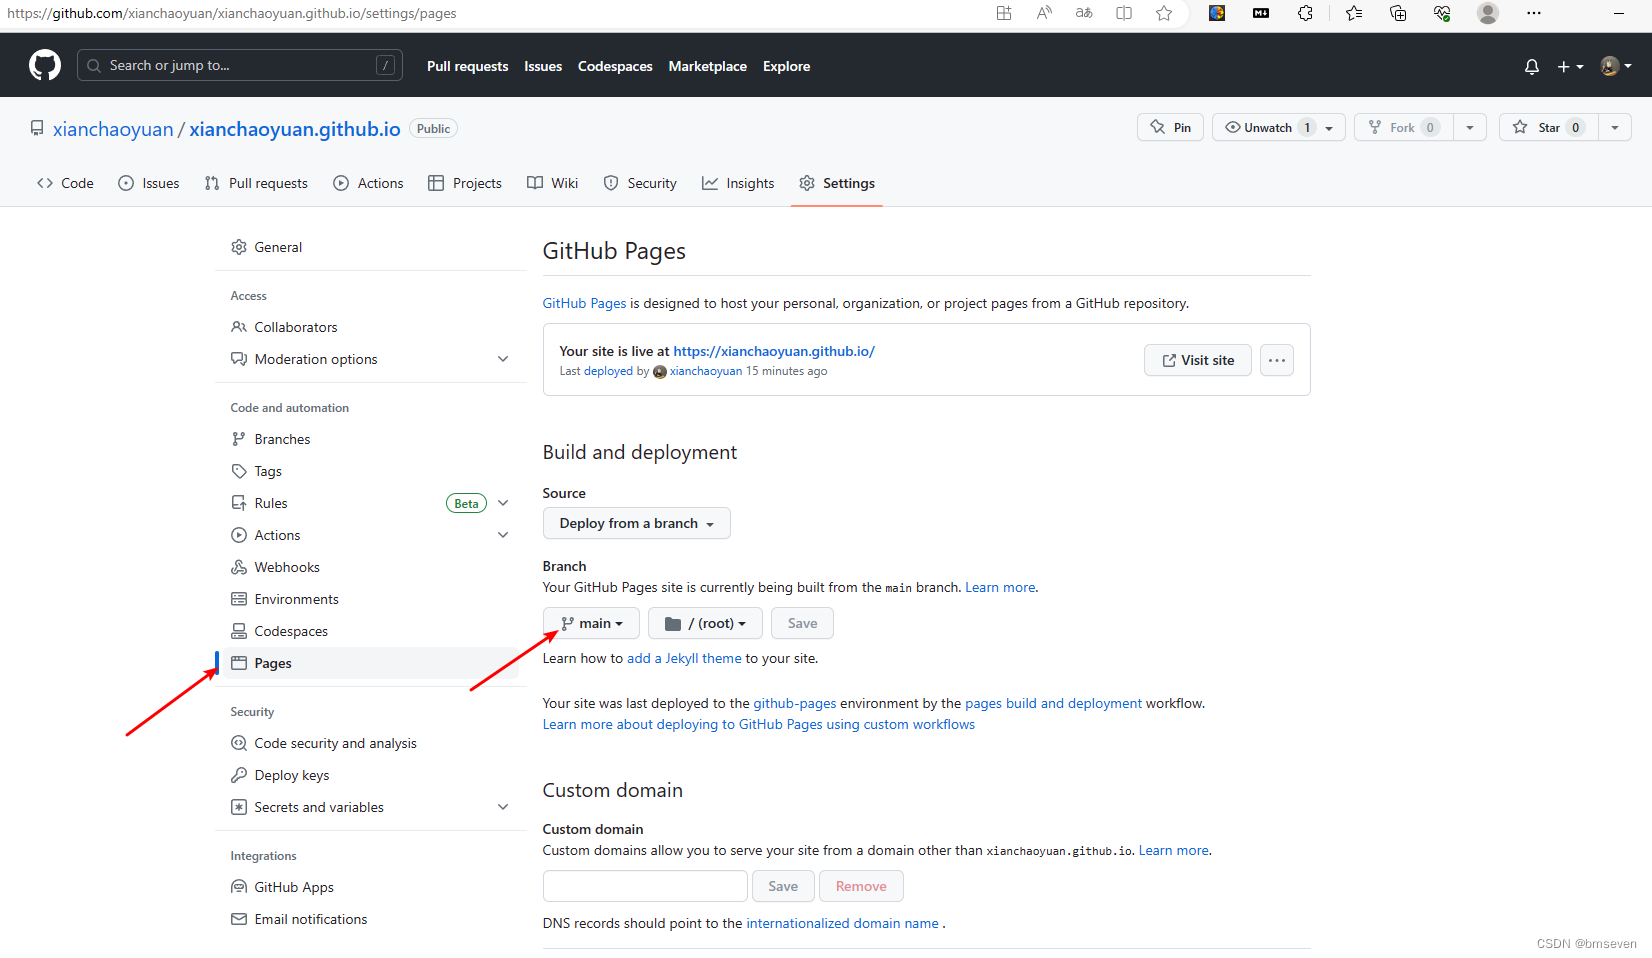Open Issues in top navigation

tap(543, 66)
